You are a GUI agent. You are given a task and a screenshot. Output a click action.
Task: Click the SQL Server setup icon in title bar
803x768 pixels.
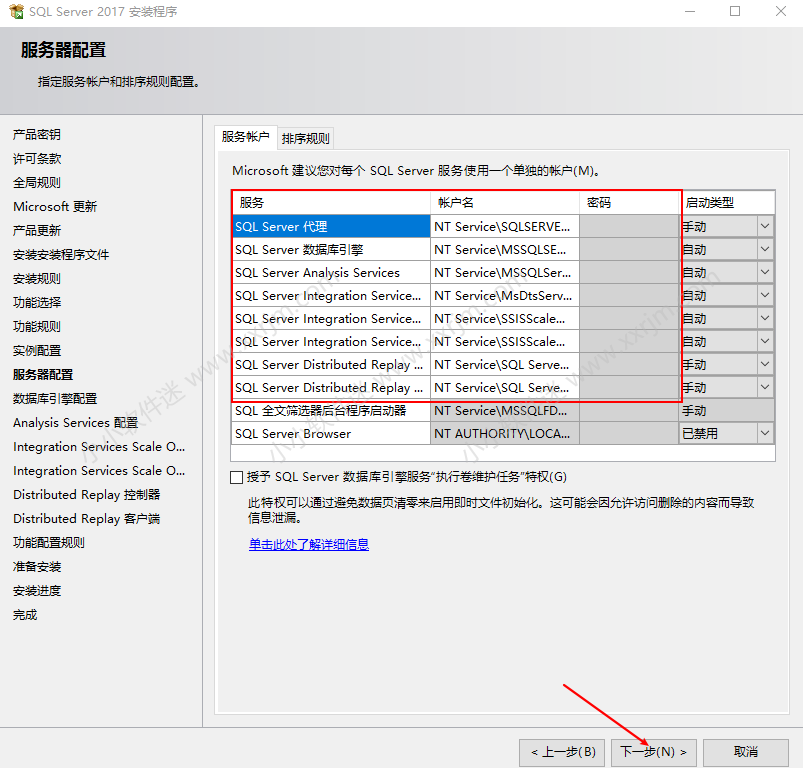coord(16,11)
